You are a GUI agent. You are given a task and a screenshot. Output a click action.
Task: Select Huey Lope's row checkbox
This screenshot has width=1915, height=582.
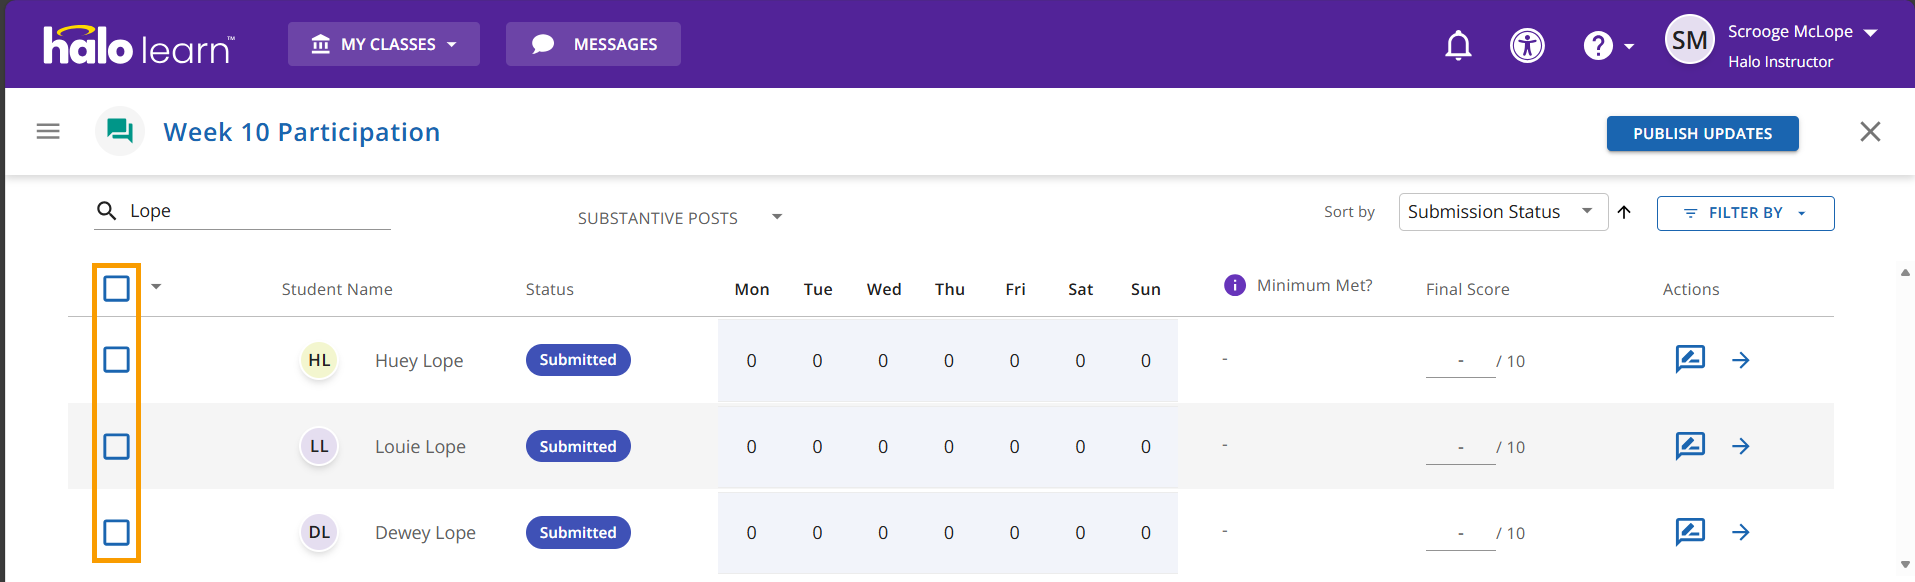pos(117,360)
